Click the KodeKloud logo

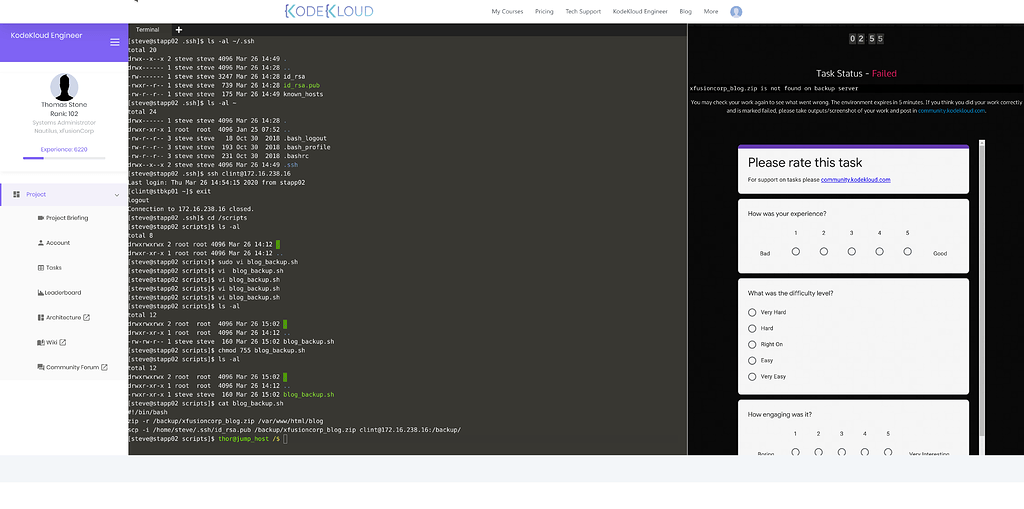click(329, 12)
